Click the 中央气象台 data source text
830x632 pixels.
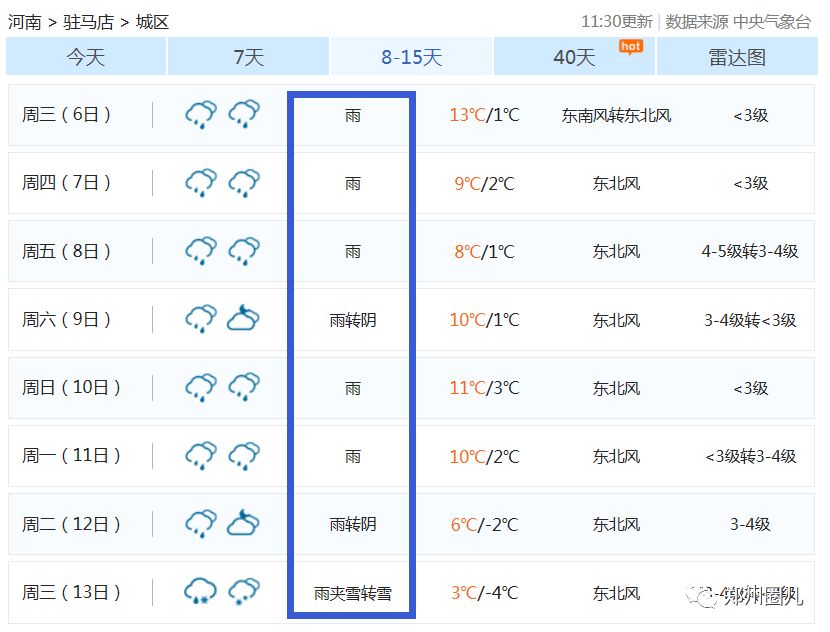(772, 22)
